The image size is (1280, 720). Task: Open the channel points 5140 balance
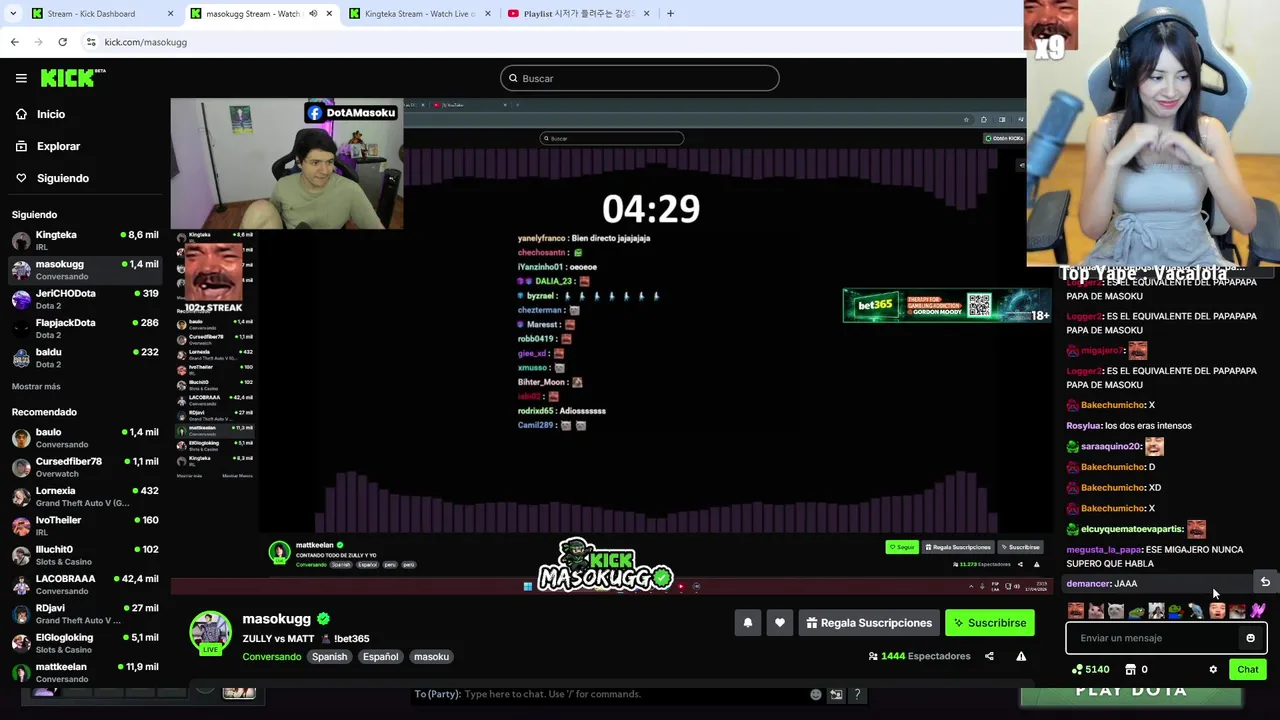(x=1090, y=670)
